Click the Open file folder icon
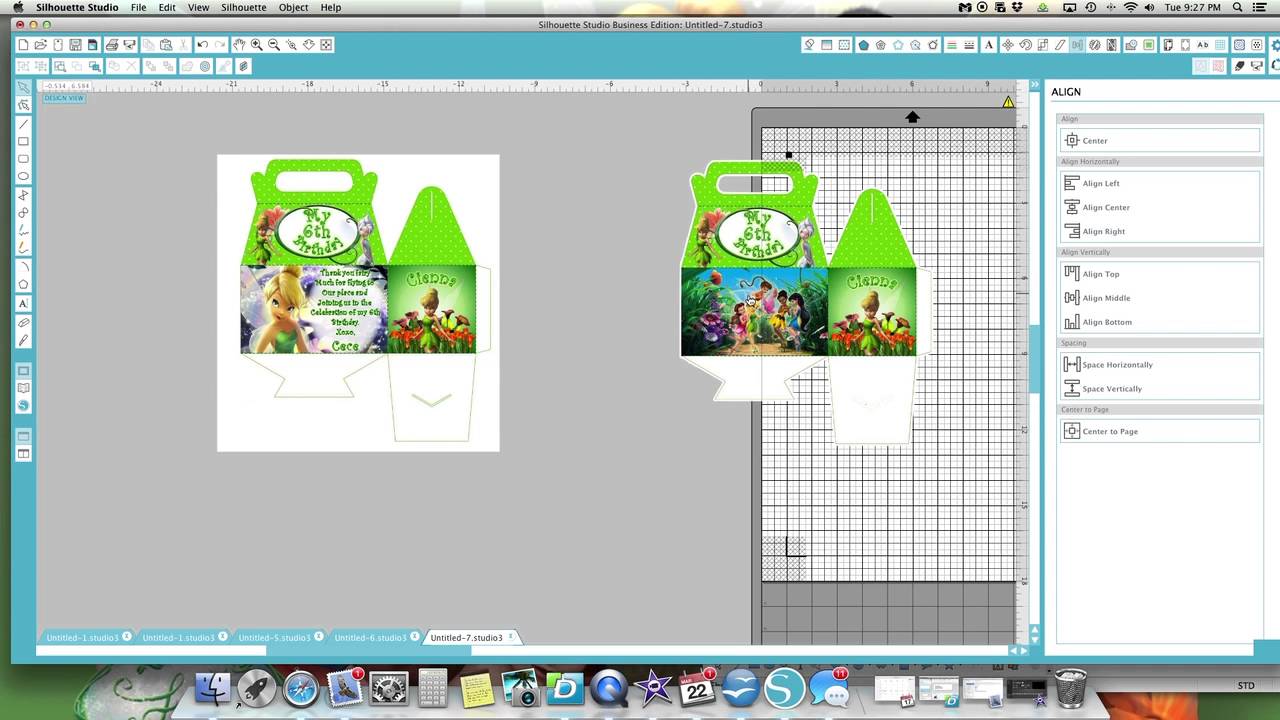Viewport: 1280px width, 720px height. point(40,45)
